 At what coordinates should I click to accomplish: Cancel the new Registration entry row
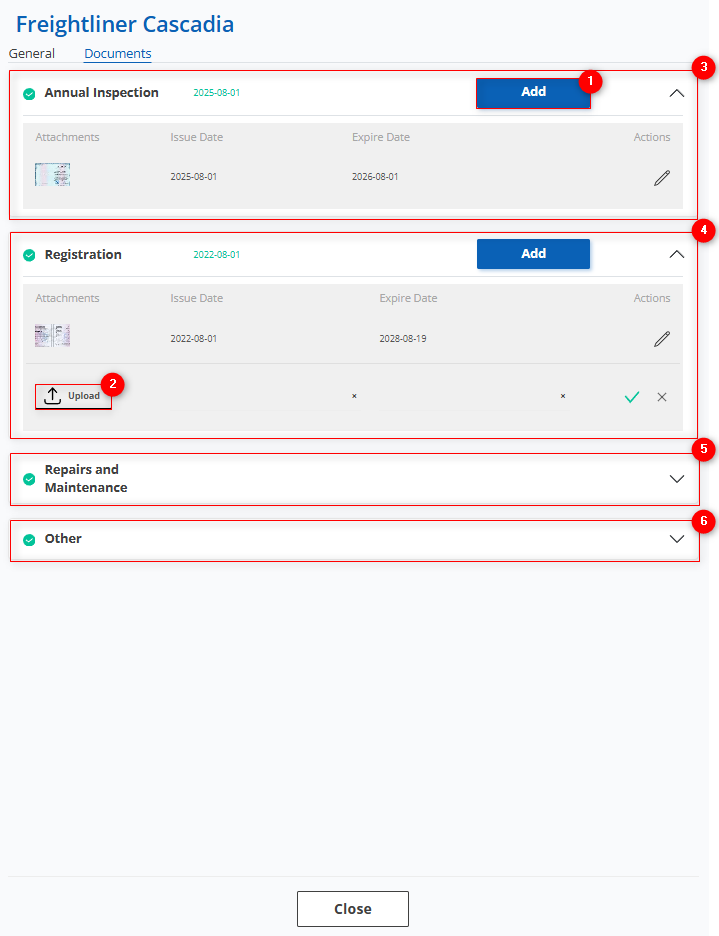662,397
